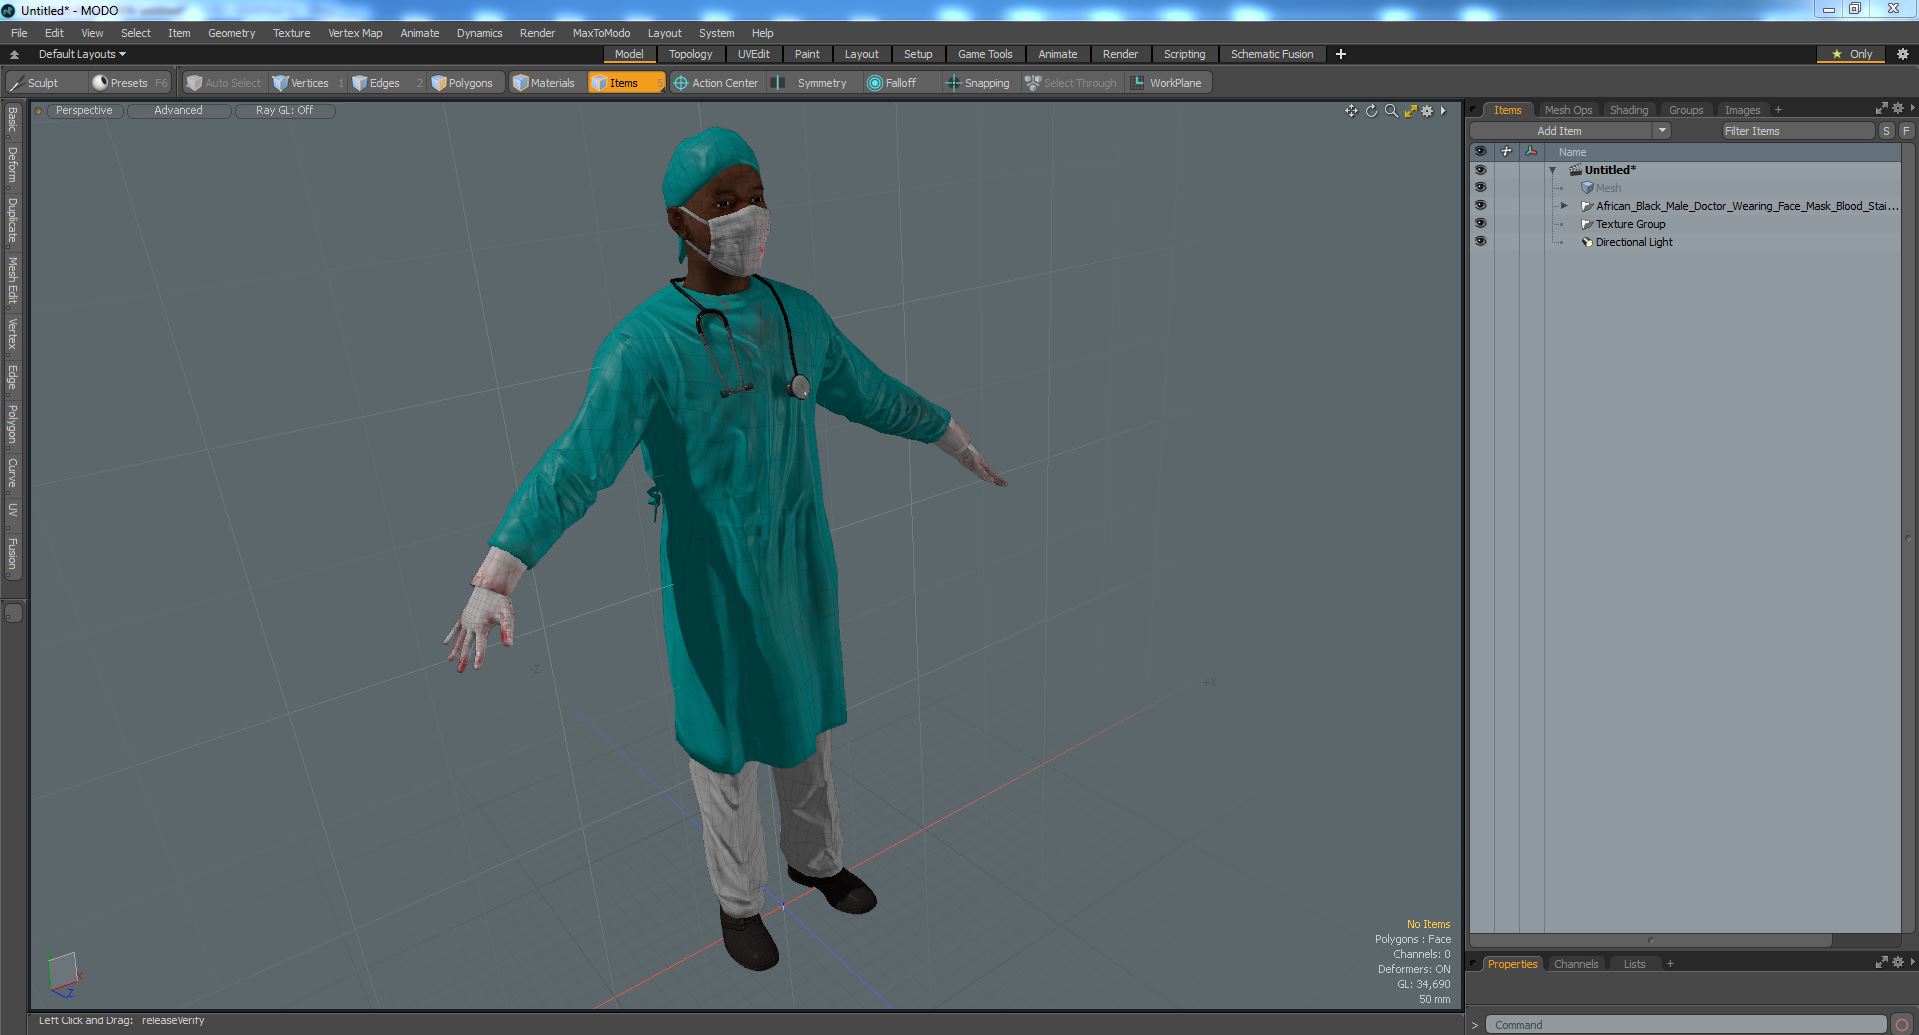Click the axis-colored column header icon
This screenshot has height=1035, width=1919.
point(1531,152)
